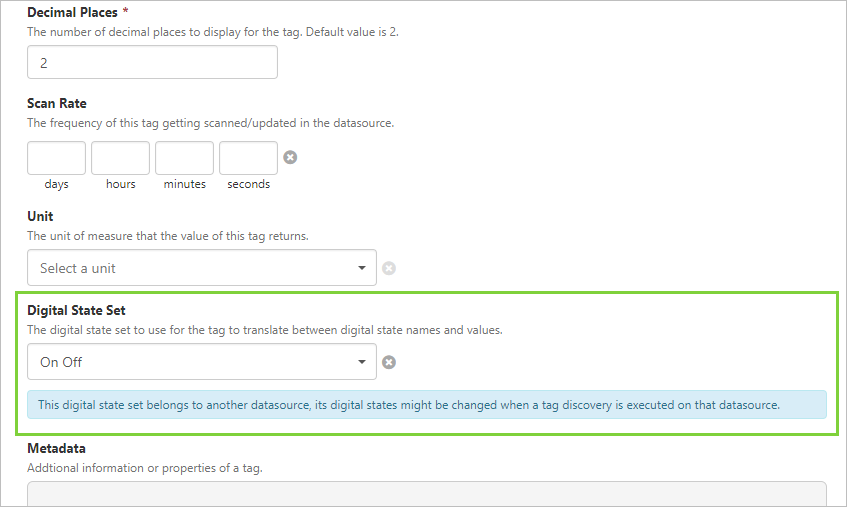
Task: Click the blue datasource warning banner
Action: (x=427, y=405)
